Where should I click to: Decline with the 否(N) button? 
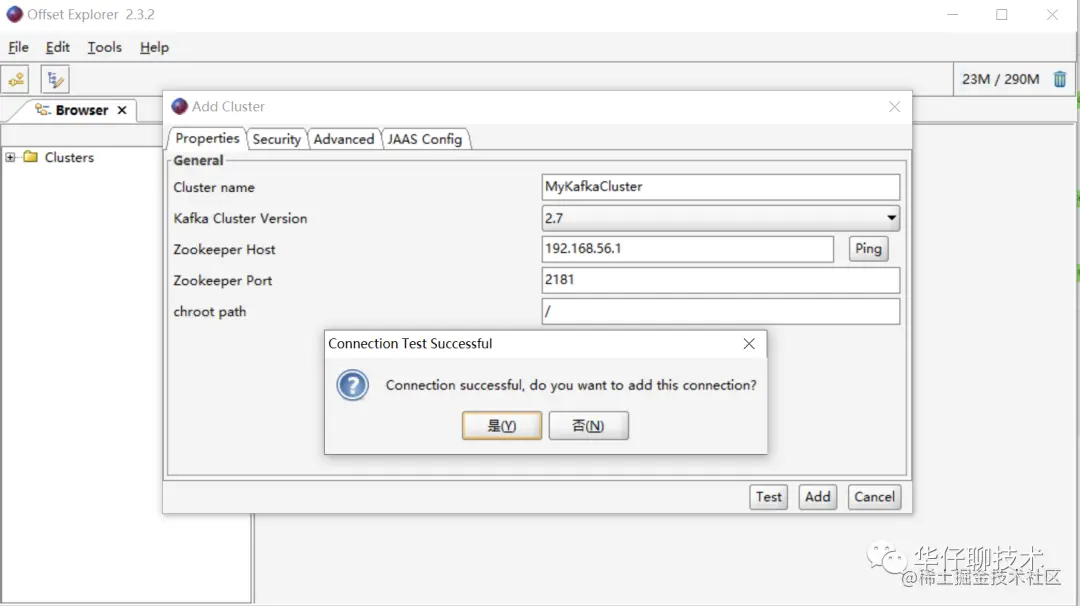pos(588,426)
